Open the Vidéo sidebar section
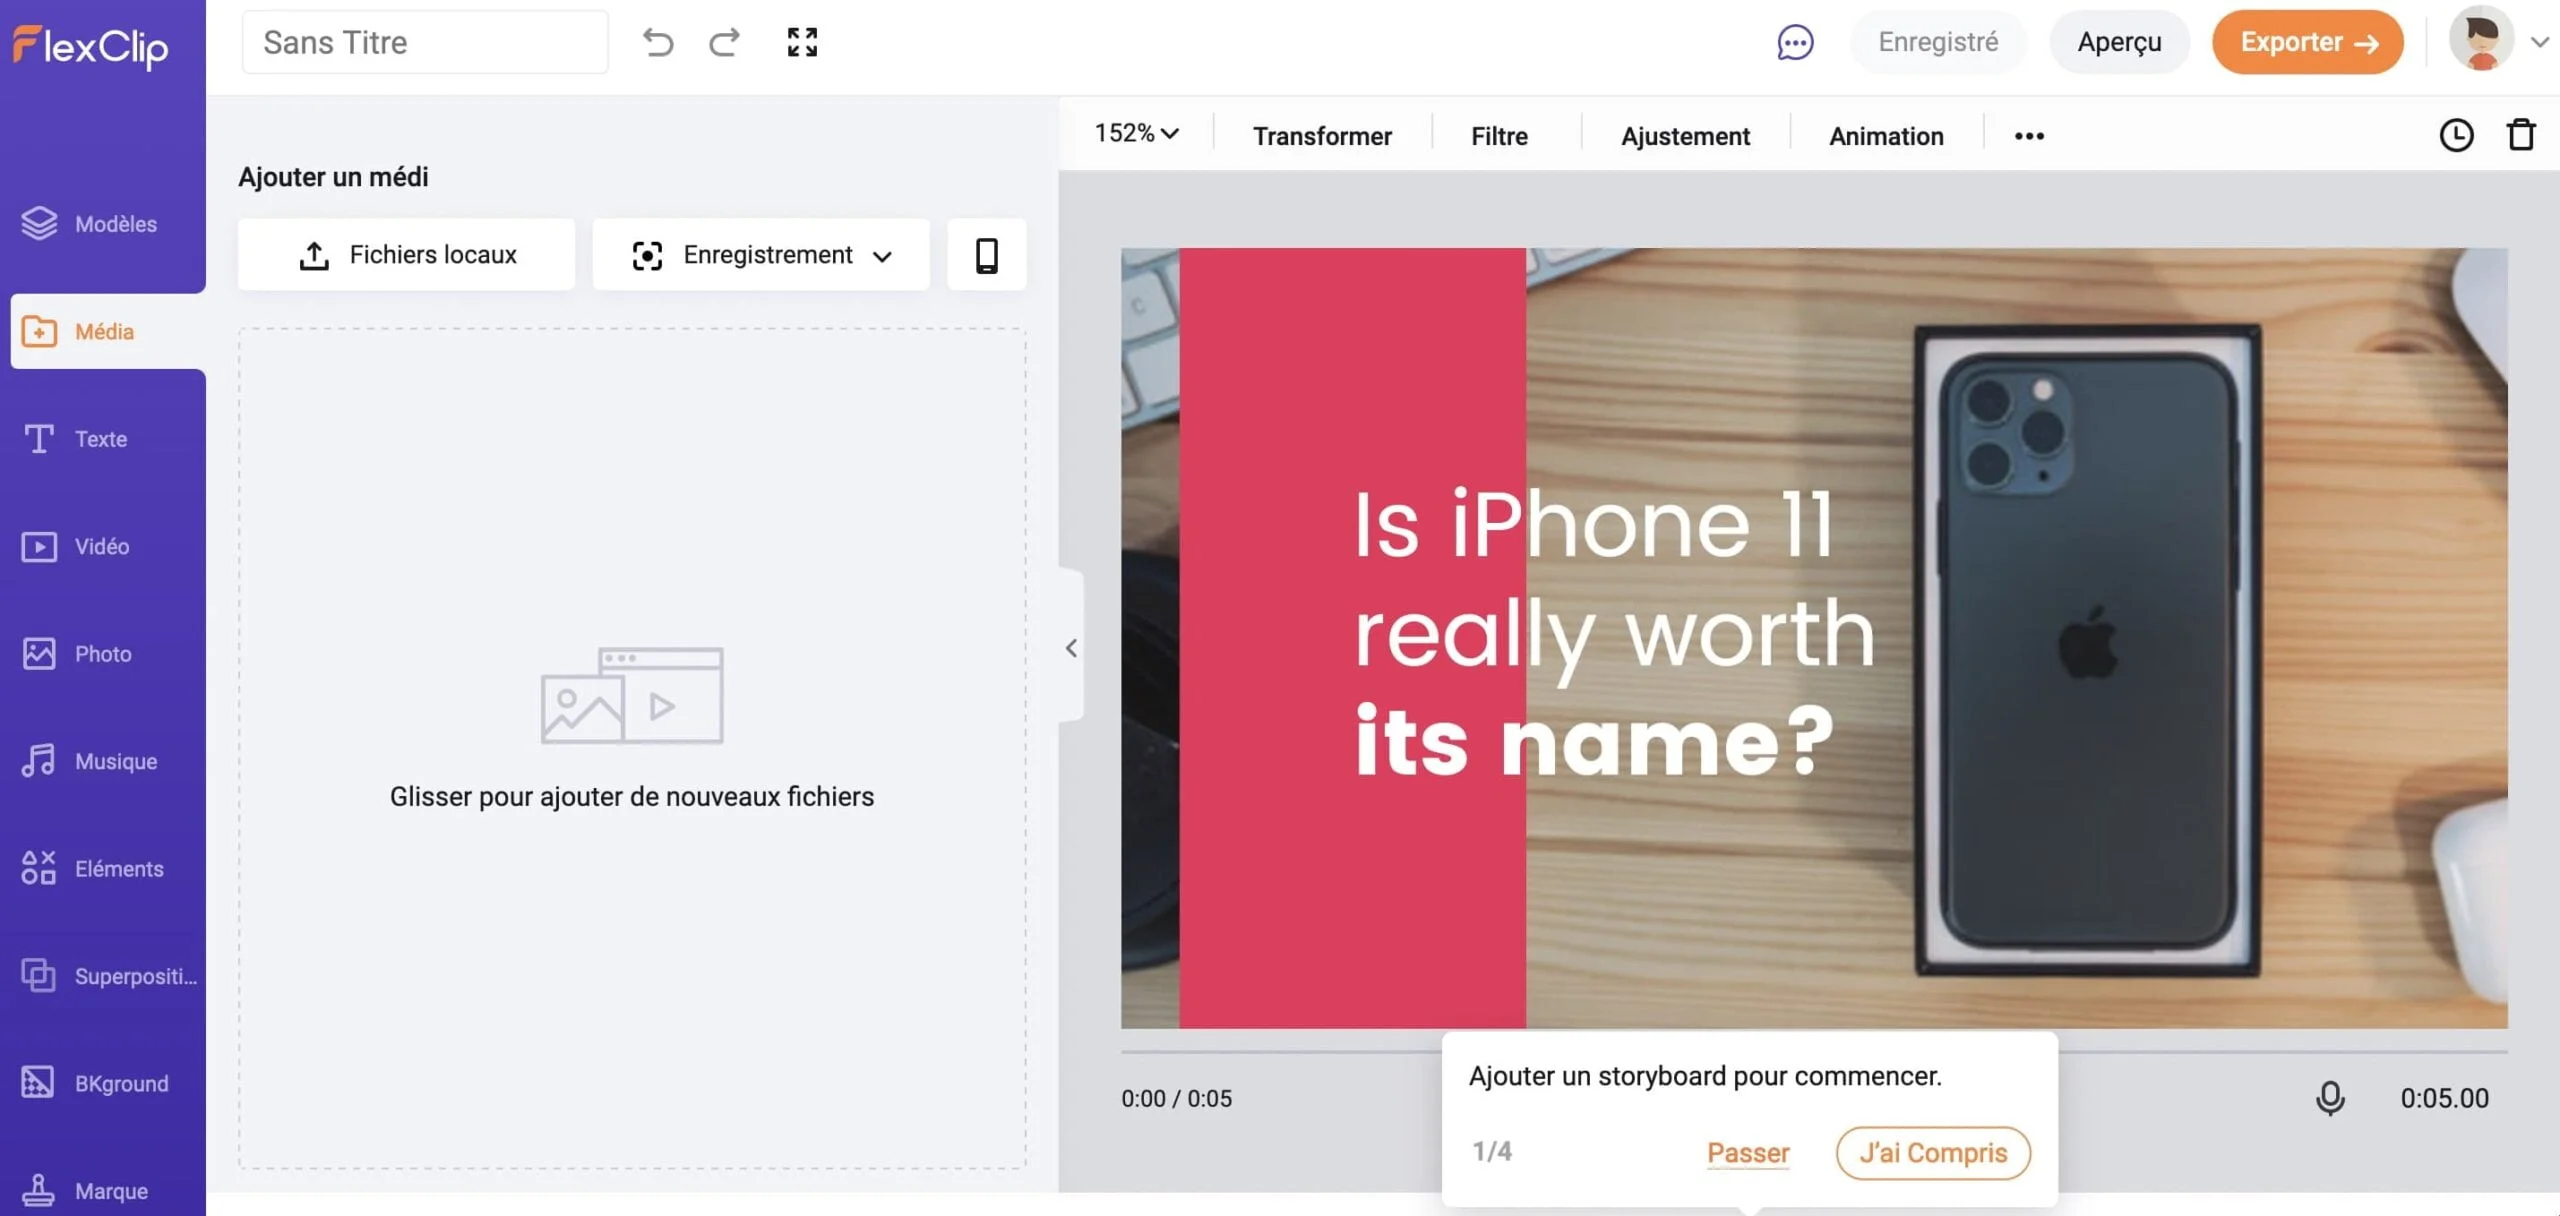This screenshot has width=2560, height=1216. coord(103,546)
